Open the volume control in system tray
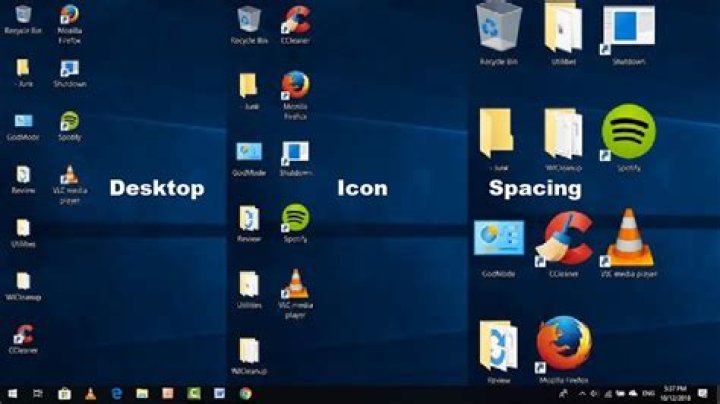The image size is (720, 404). pos(594,394)
